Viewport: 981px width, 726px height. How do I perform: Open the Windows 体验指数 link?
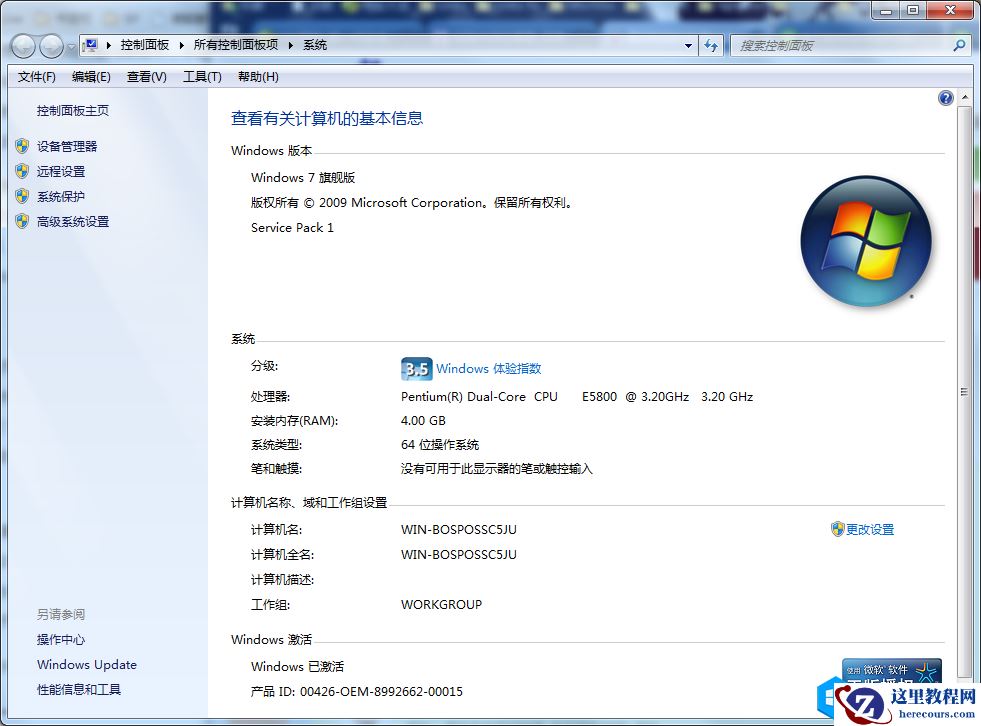[x=489, y=369]
